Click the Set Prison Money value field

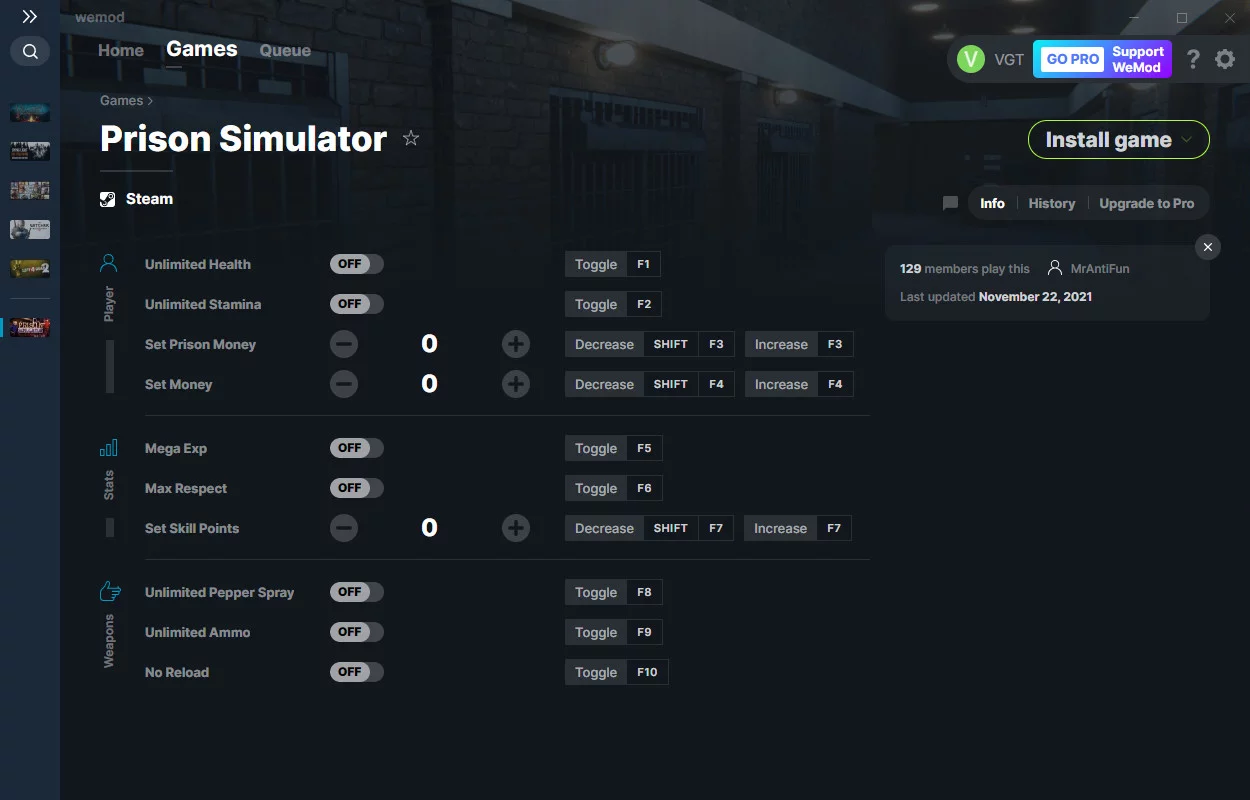click(430, 344)
